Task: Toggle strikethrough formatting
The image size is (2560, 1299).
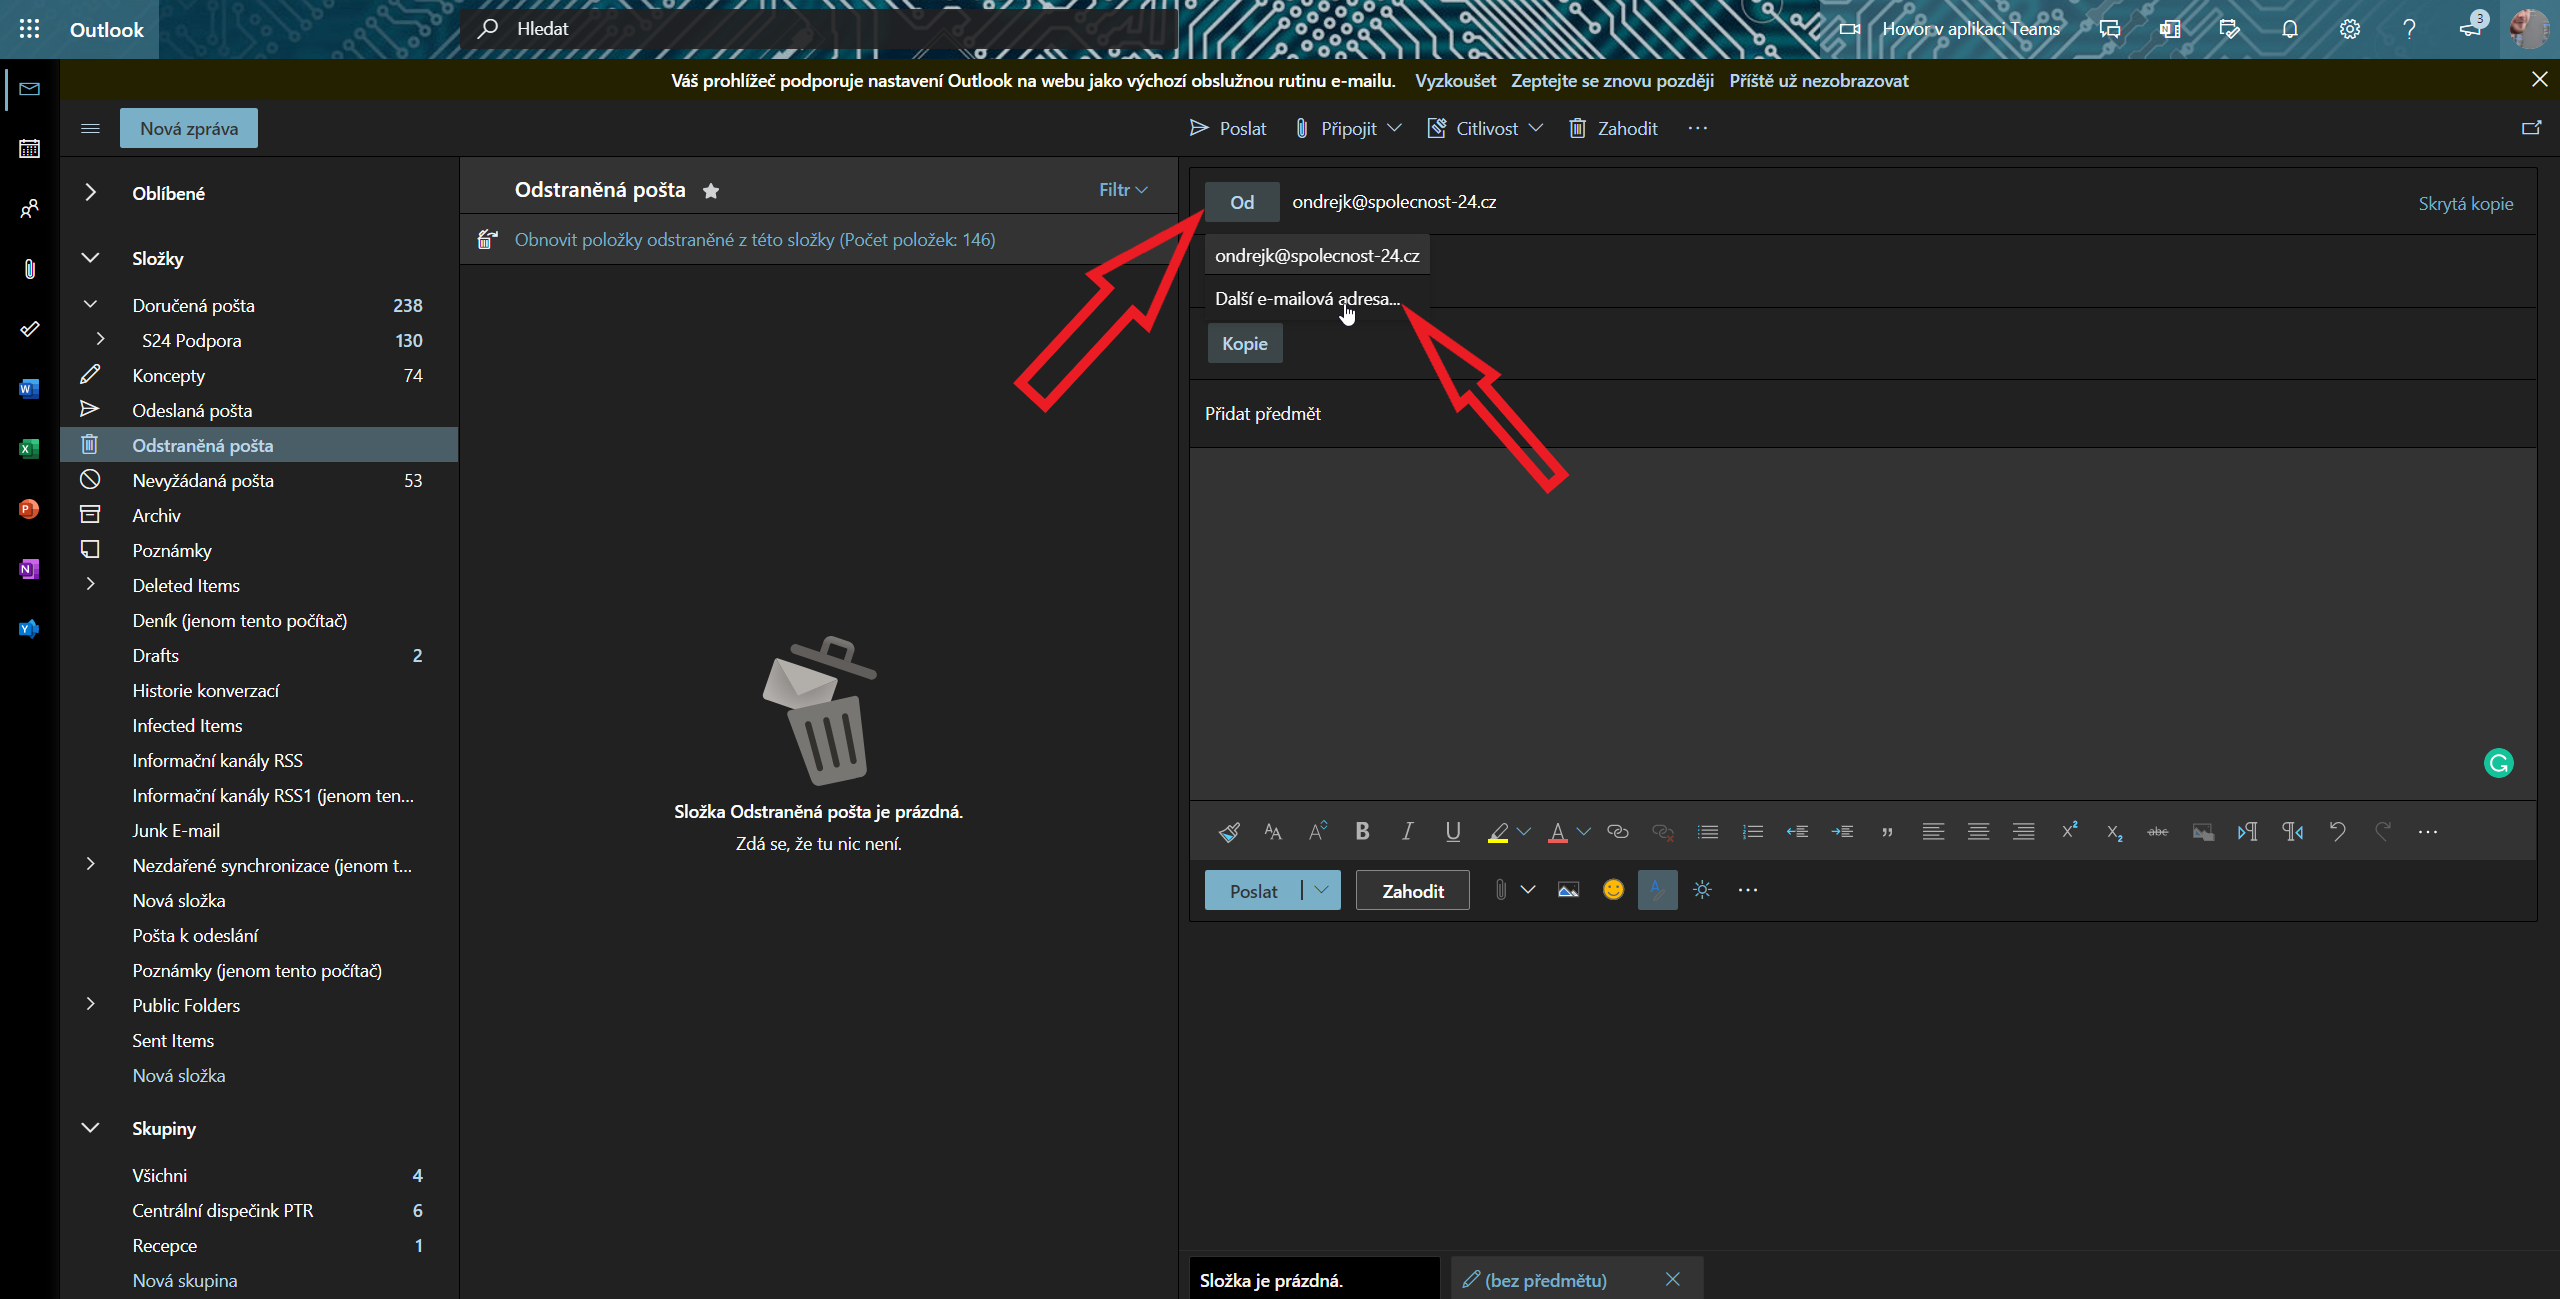Action: click(2158, 831)
